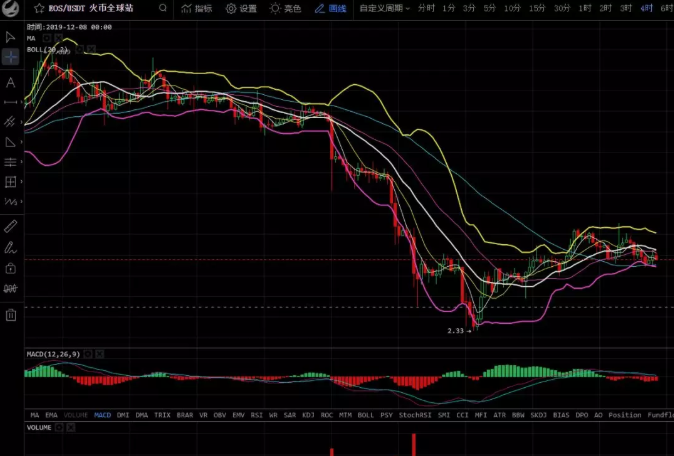The height and width of the screenshot is (456, 674).
Task: Remove the BOLL indicator overlay
Action: click(x=91, y=50)
